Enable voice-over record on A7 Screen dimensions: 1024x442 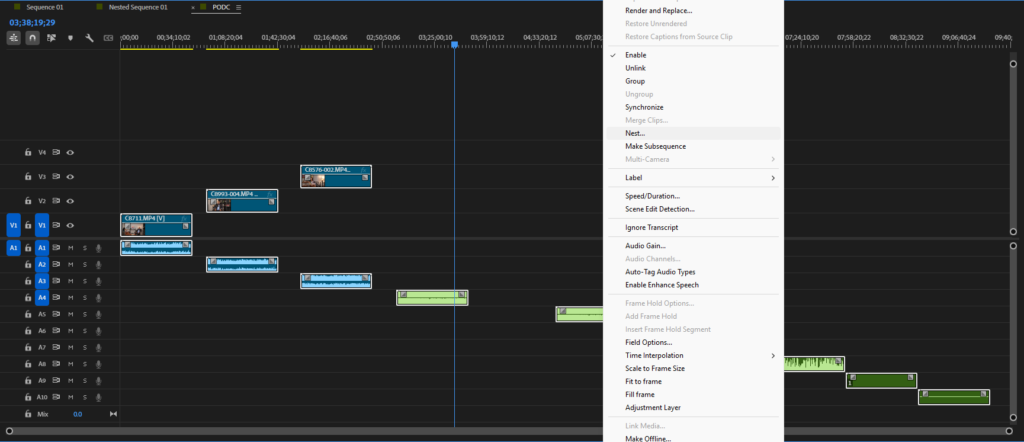(99, 347)
